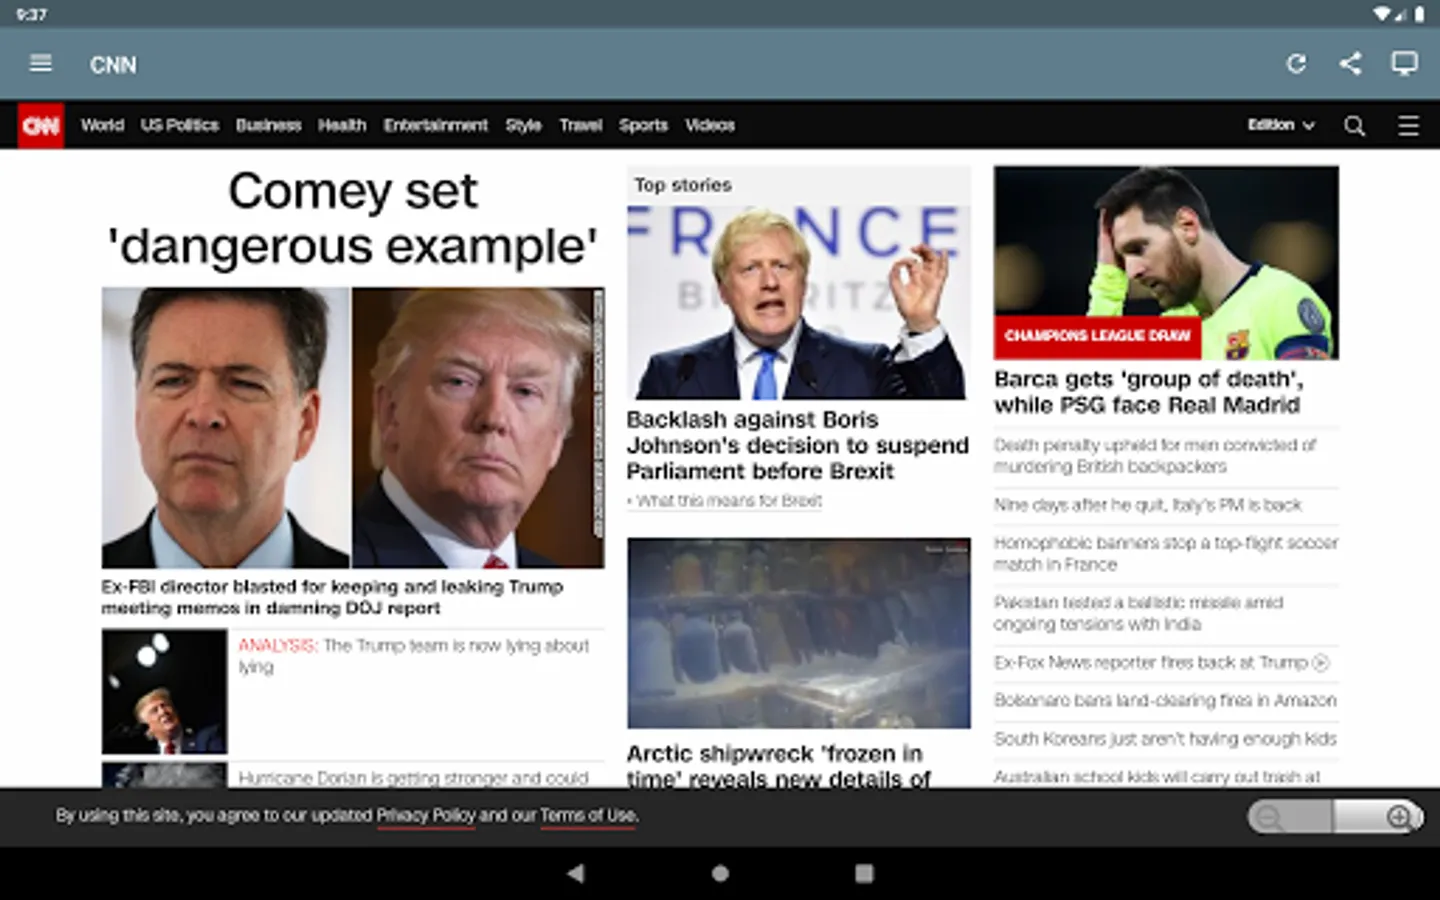Reload the page with the refresh icon

1296,64
